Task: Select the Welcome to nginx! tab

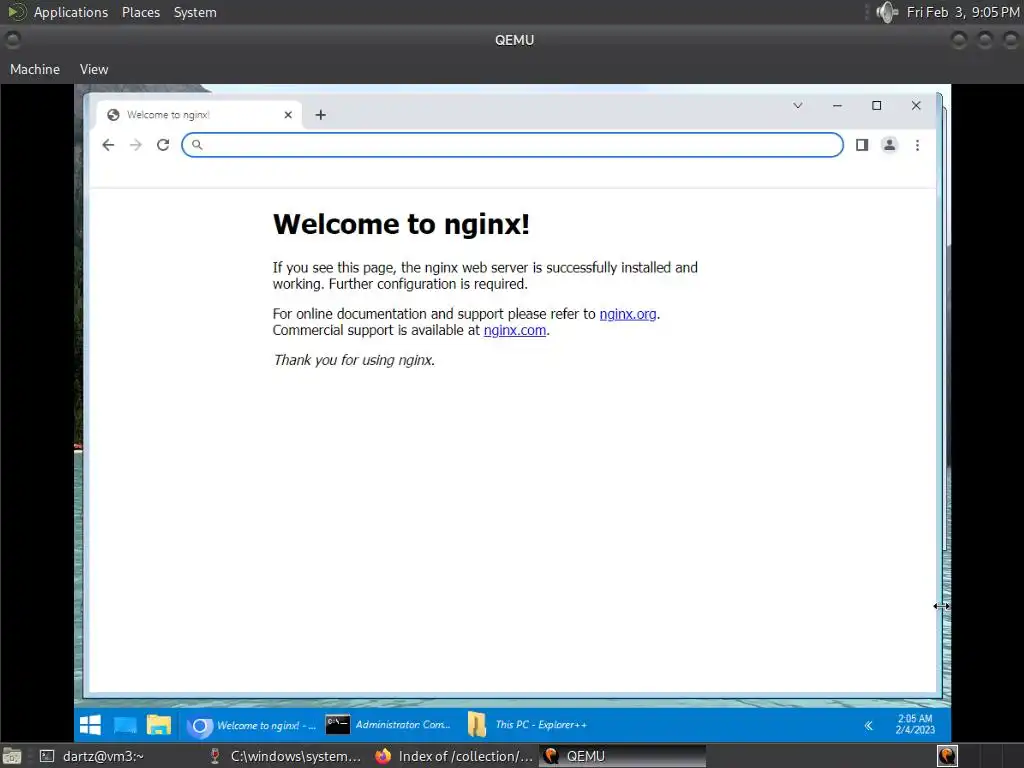Action: [x=199, y=115]
